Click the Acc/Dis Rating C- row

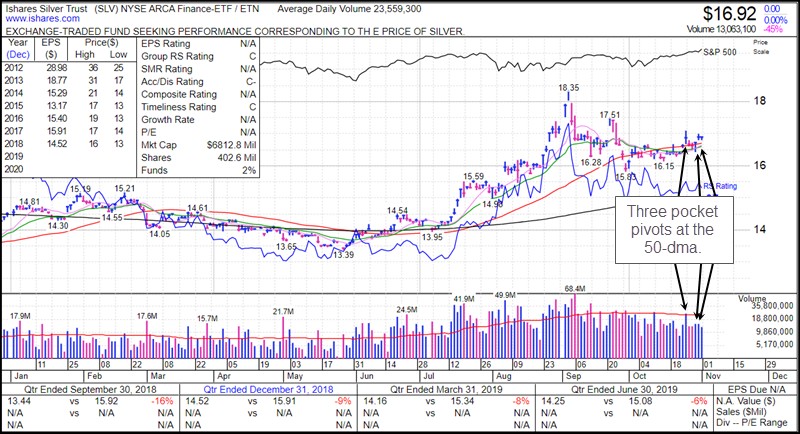(198, 82)
